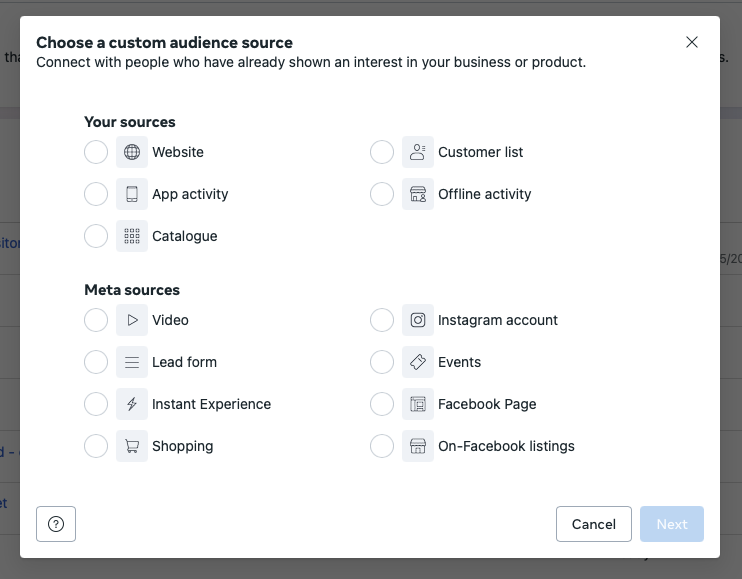This screenshot has height=579, width=742.
Task: Click the 'Your sources' heading
Action: [x=130, y=122]
